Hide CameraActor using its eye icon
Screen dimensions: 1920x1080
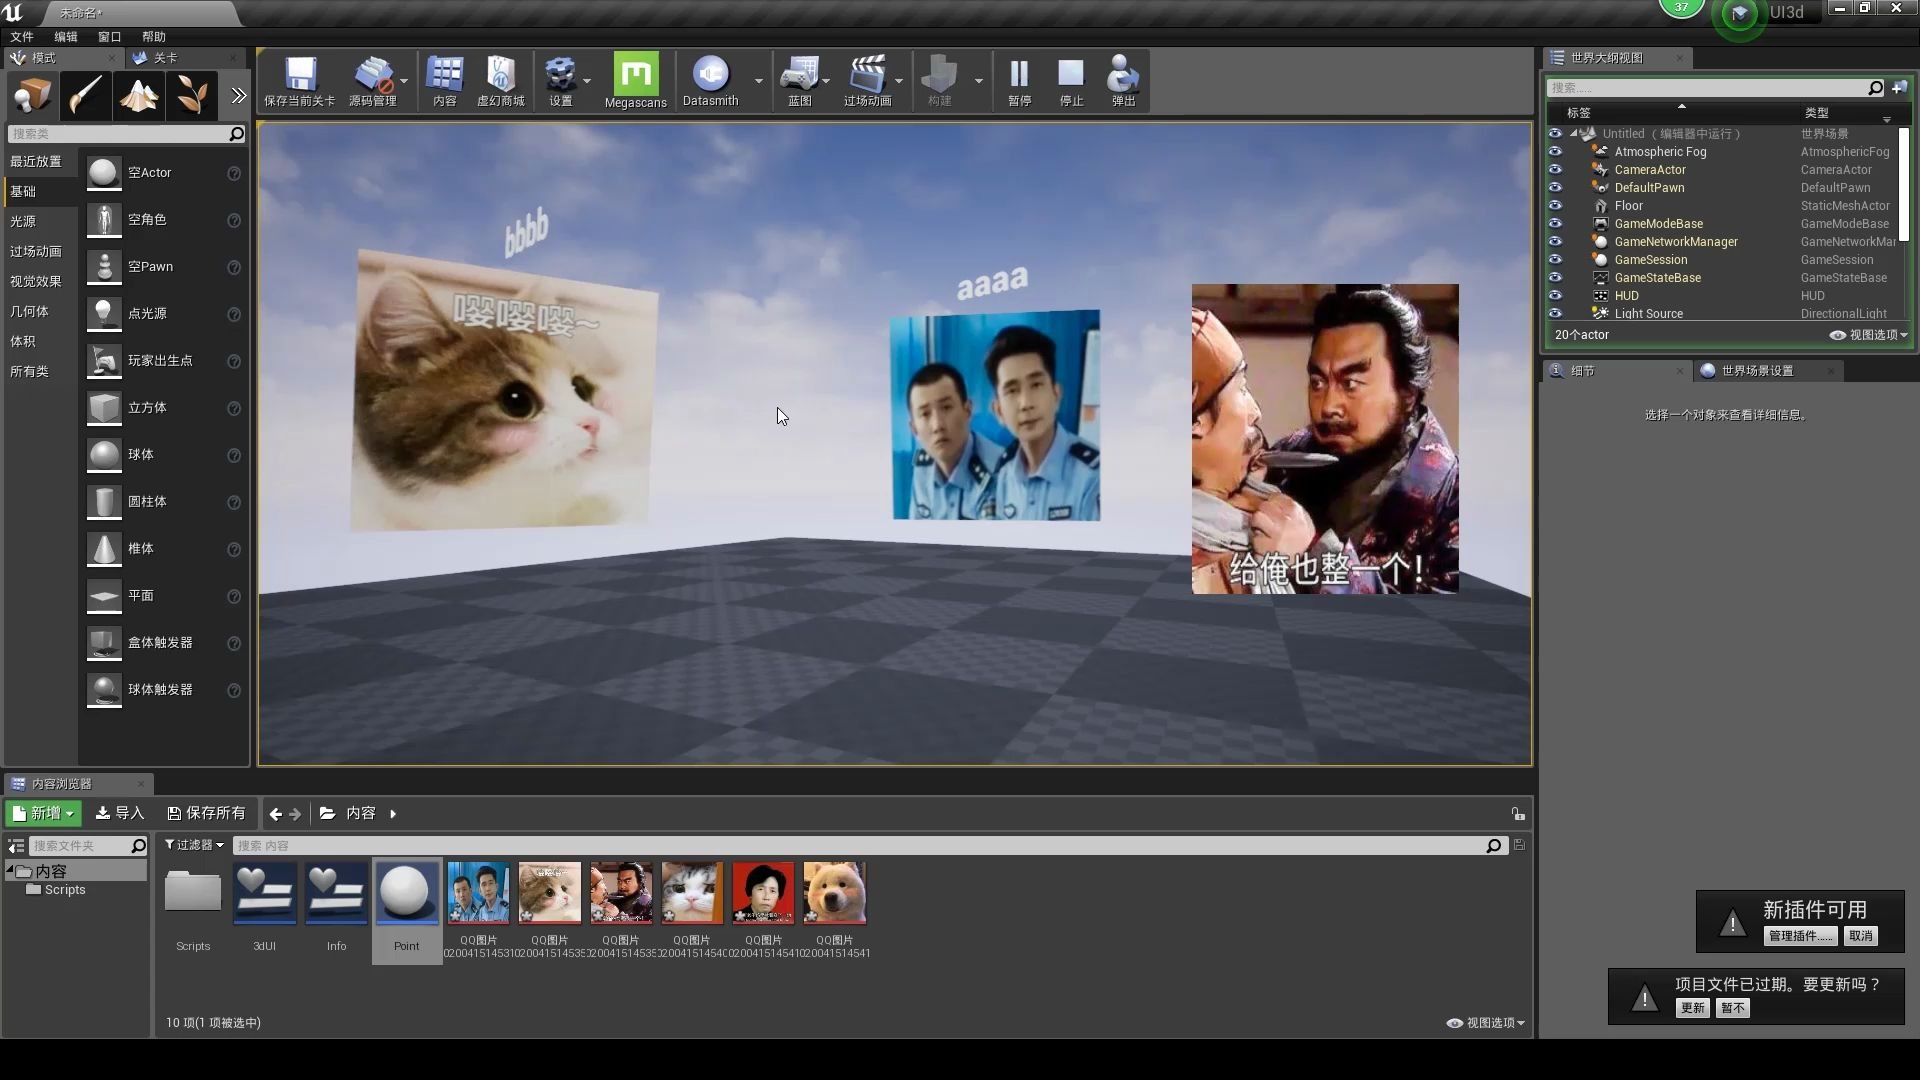tap(1556, 169)
